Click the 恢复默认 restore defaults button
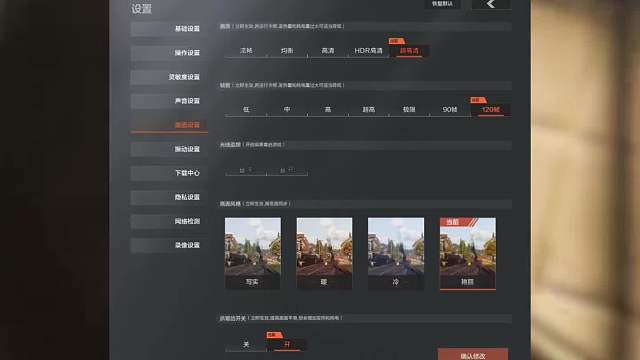The width and height of the screenshot is (640, 360). [442, 4]
